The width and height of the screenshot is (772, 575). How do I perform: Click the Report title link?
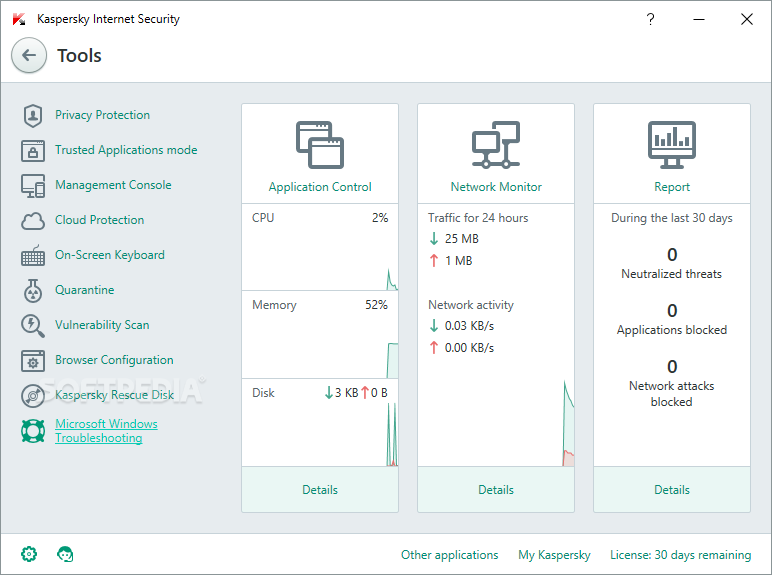[672, 187]
